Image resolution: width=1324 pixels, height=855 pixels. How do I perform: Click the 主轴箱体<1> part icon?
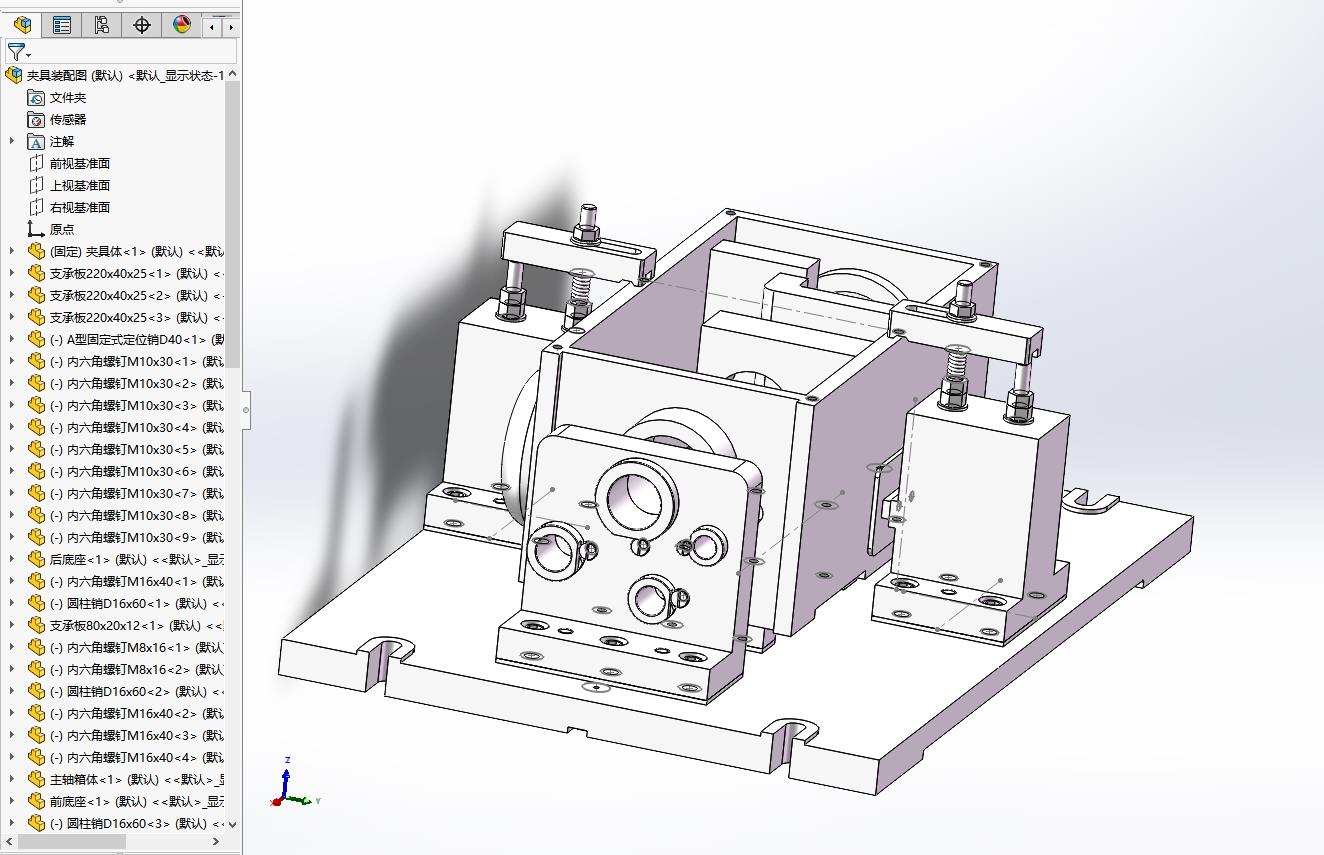click(36, 779)
